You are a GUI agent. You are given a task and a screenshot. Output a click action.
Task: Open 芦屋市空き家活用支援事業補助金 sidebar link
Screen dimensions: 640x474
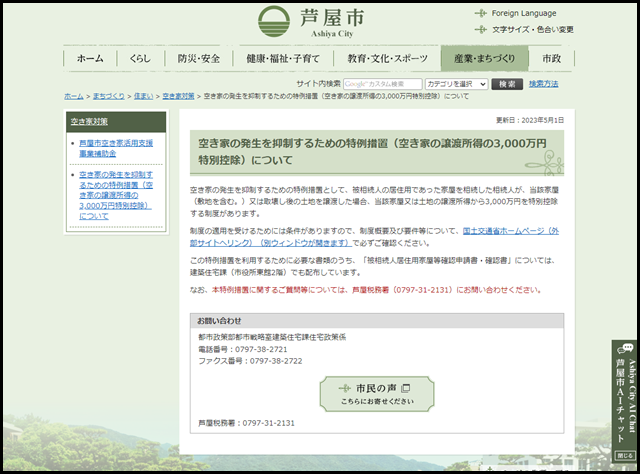[x=116, y=148]
